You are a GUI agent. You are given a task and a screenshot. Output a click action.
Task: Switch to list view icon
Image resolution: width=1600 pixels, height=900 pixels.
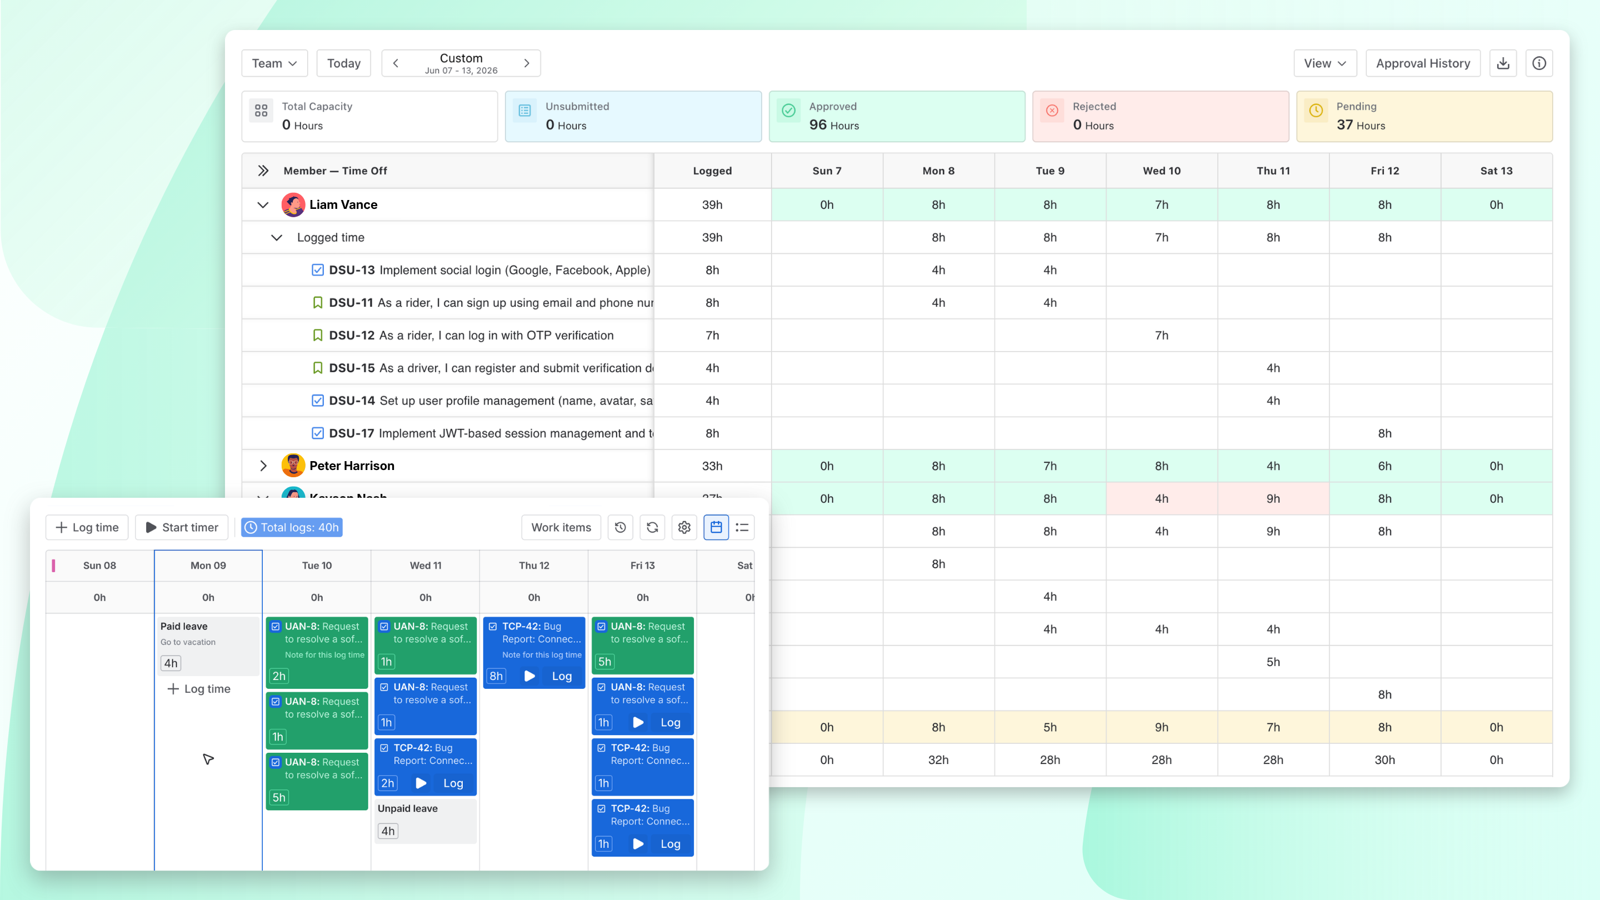pyautogui.click(x=742, y=527)
